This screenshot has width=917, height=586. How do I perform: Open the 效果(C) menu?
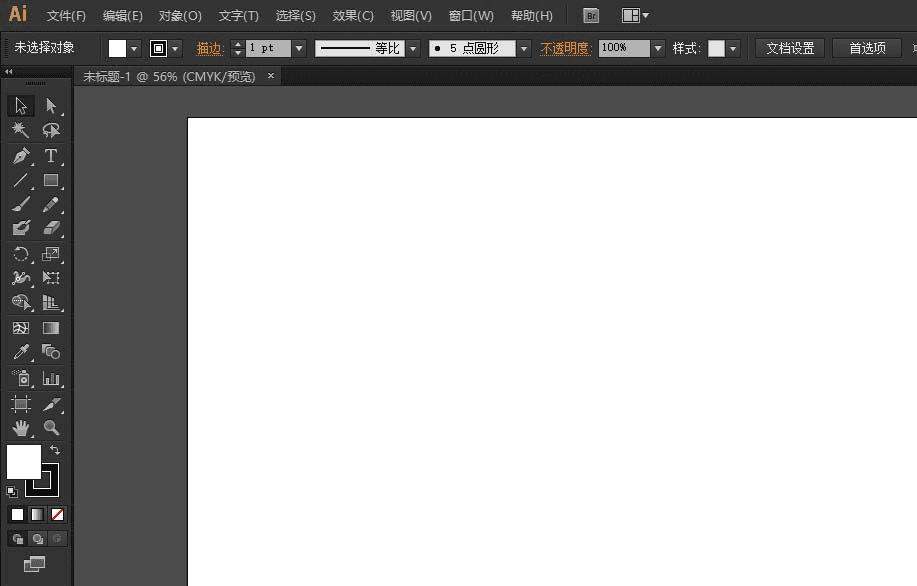[353, 16]
